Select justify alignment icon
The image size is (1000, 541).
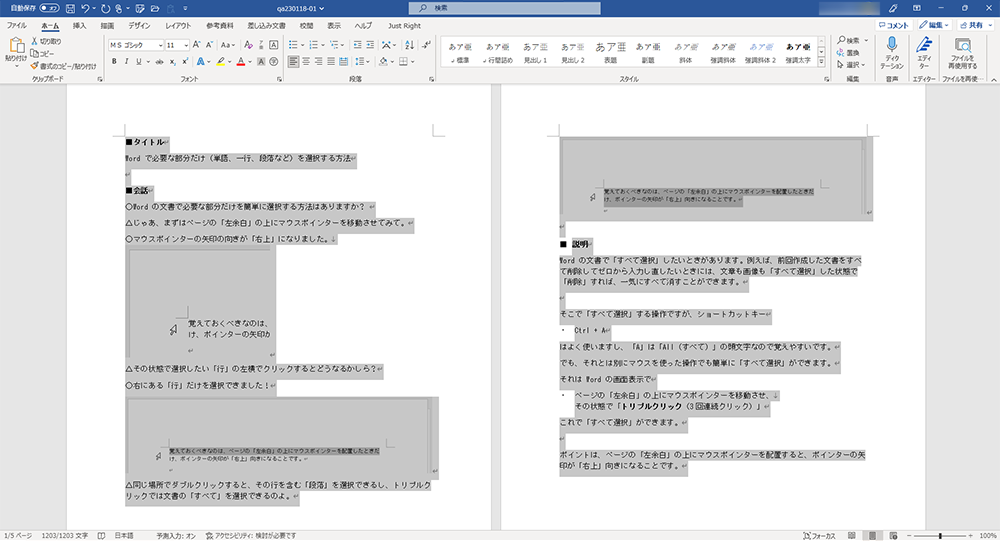[331, 61]
